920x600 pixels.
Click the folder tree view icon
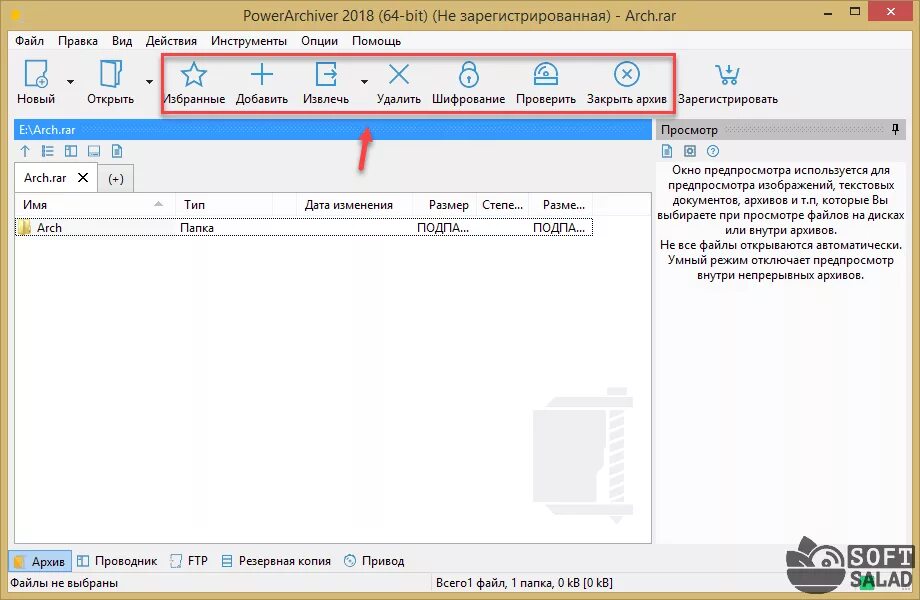click(x=48, y=151)
